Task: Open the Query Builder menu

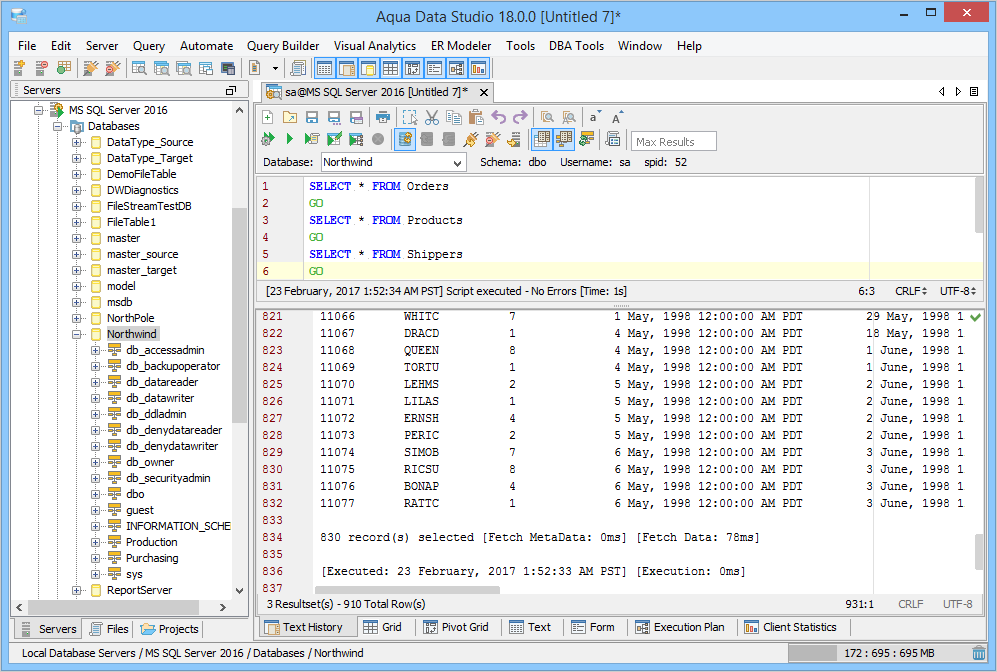Action: 283,46
